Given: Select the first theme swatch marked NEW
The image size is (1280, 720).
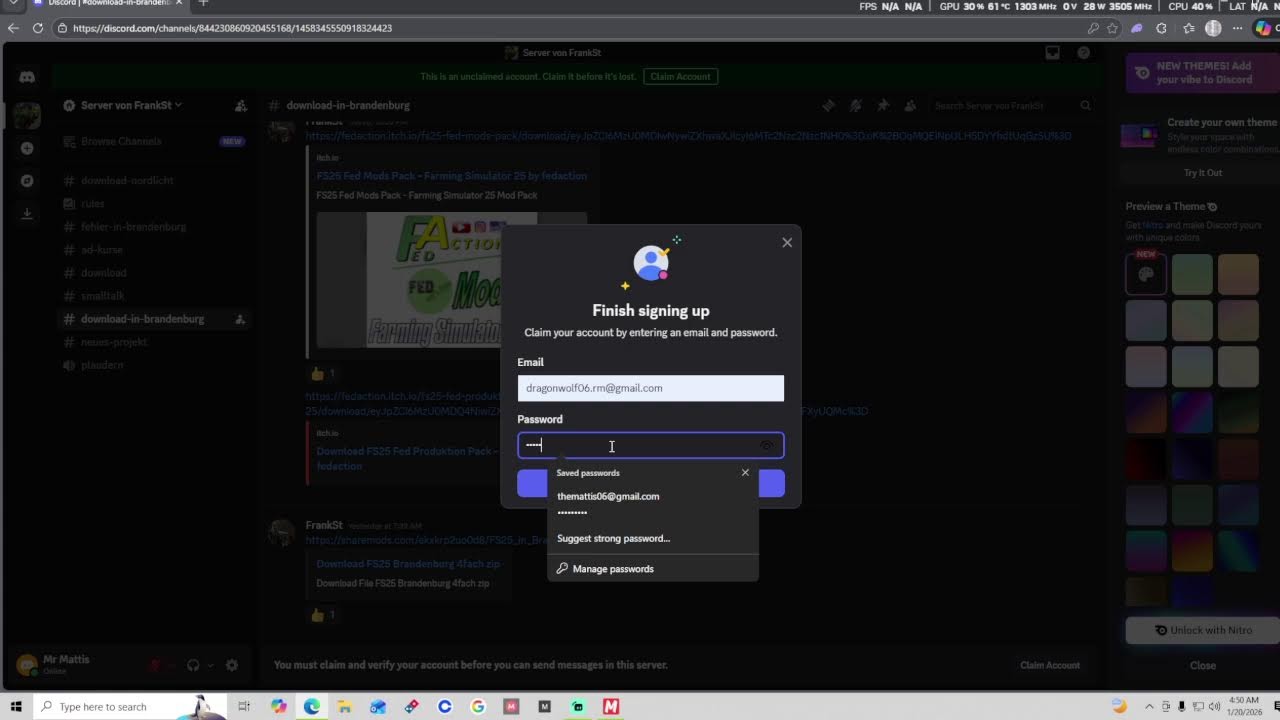Looking at the screenshot, I should 1146,274.
